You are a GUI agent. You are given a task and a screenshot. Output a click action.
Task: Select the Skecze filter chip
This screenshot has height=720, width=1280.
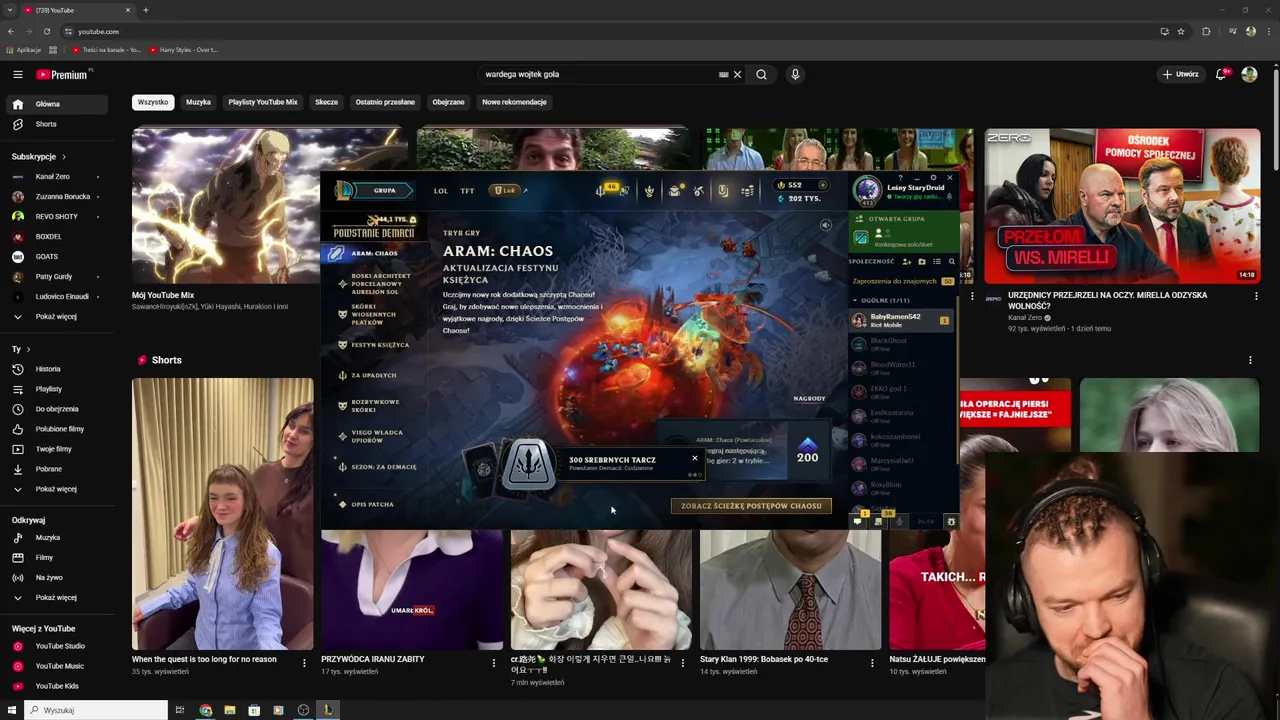pos(326,102)
